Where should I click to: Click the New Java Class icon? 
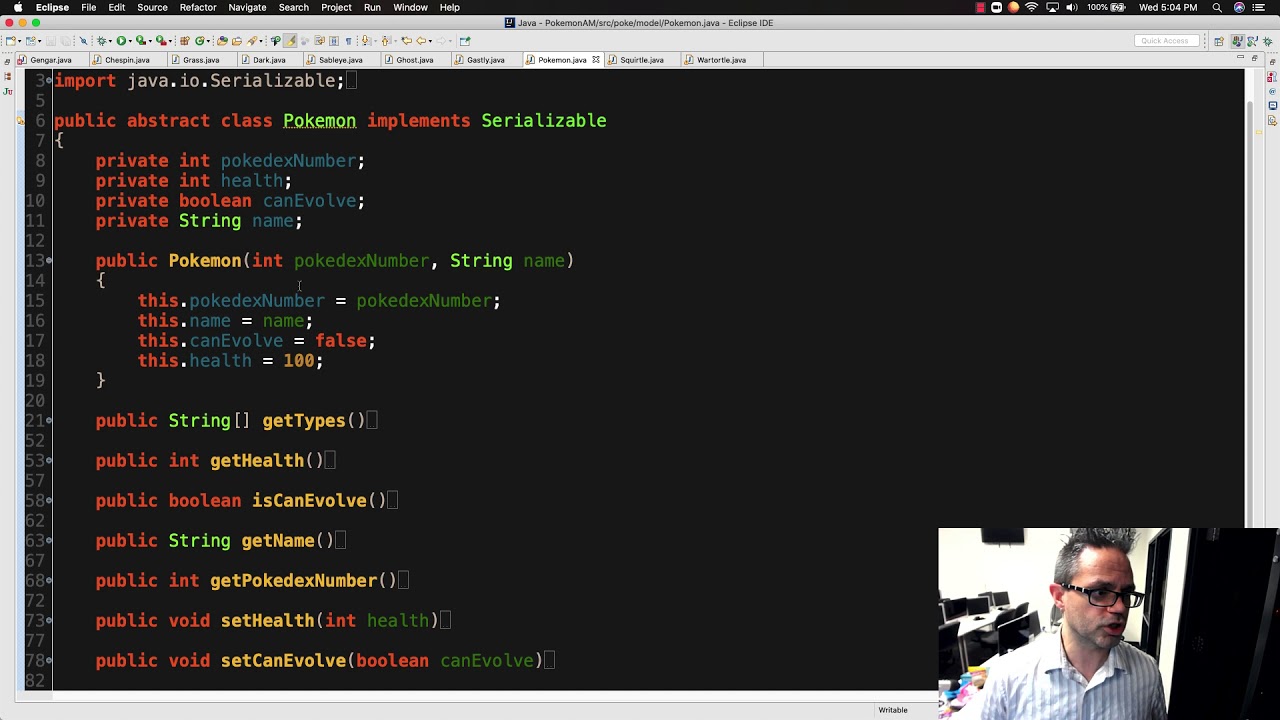tap(200, 40)
